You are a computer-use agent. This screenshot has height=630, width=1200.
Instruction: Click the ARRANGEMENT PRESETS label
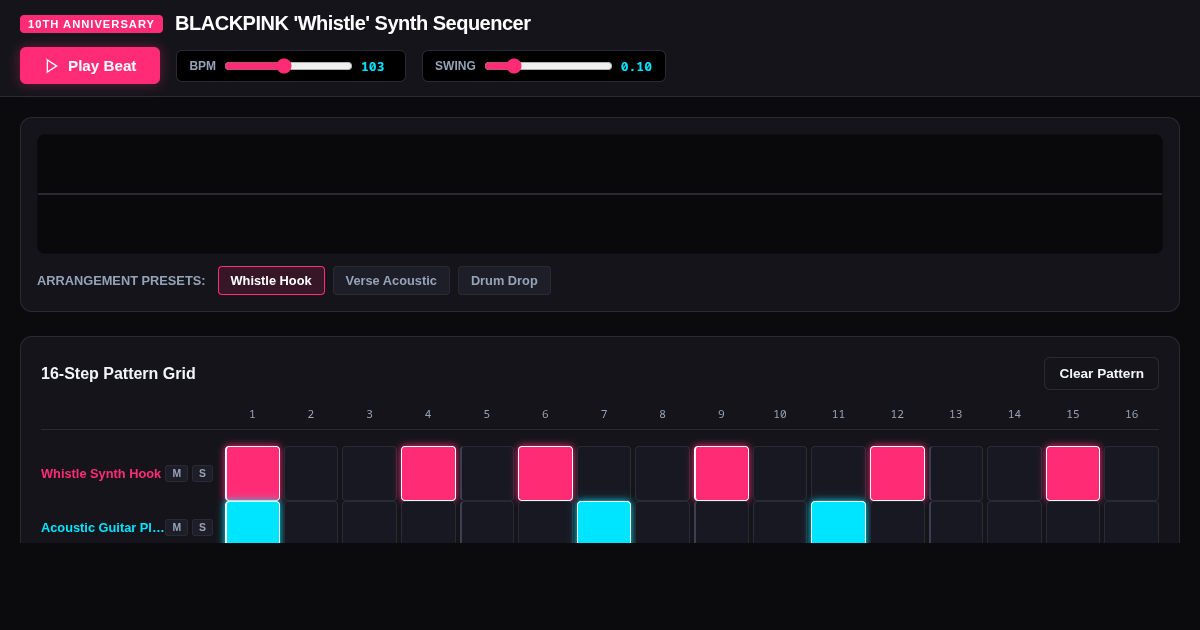(121, 280)
